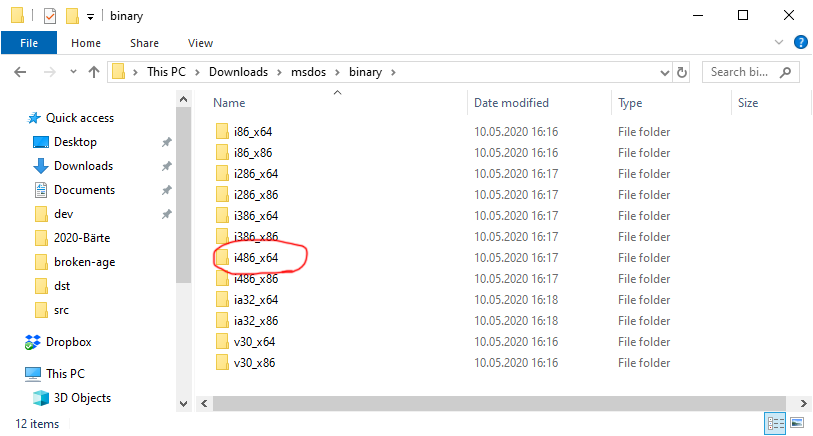The width and height of the screenshot is (813, 436).
Task: Select the i86_x64 folder
Action: pyautogui.click(x=253, y=132)
